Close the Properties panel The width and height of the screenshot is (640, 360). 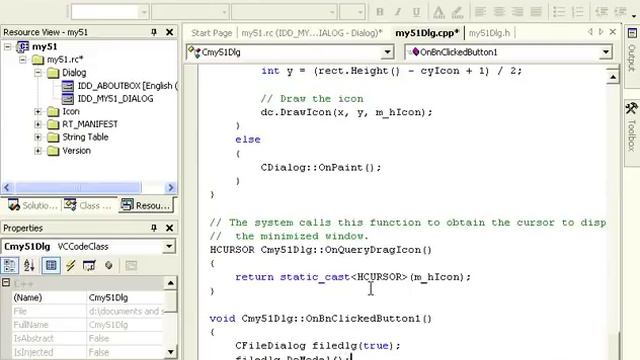tap(169, 228)
